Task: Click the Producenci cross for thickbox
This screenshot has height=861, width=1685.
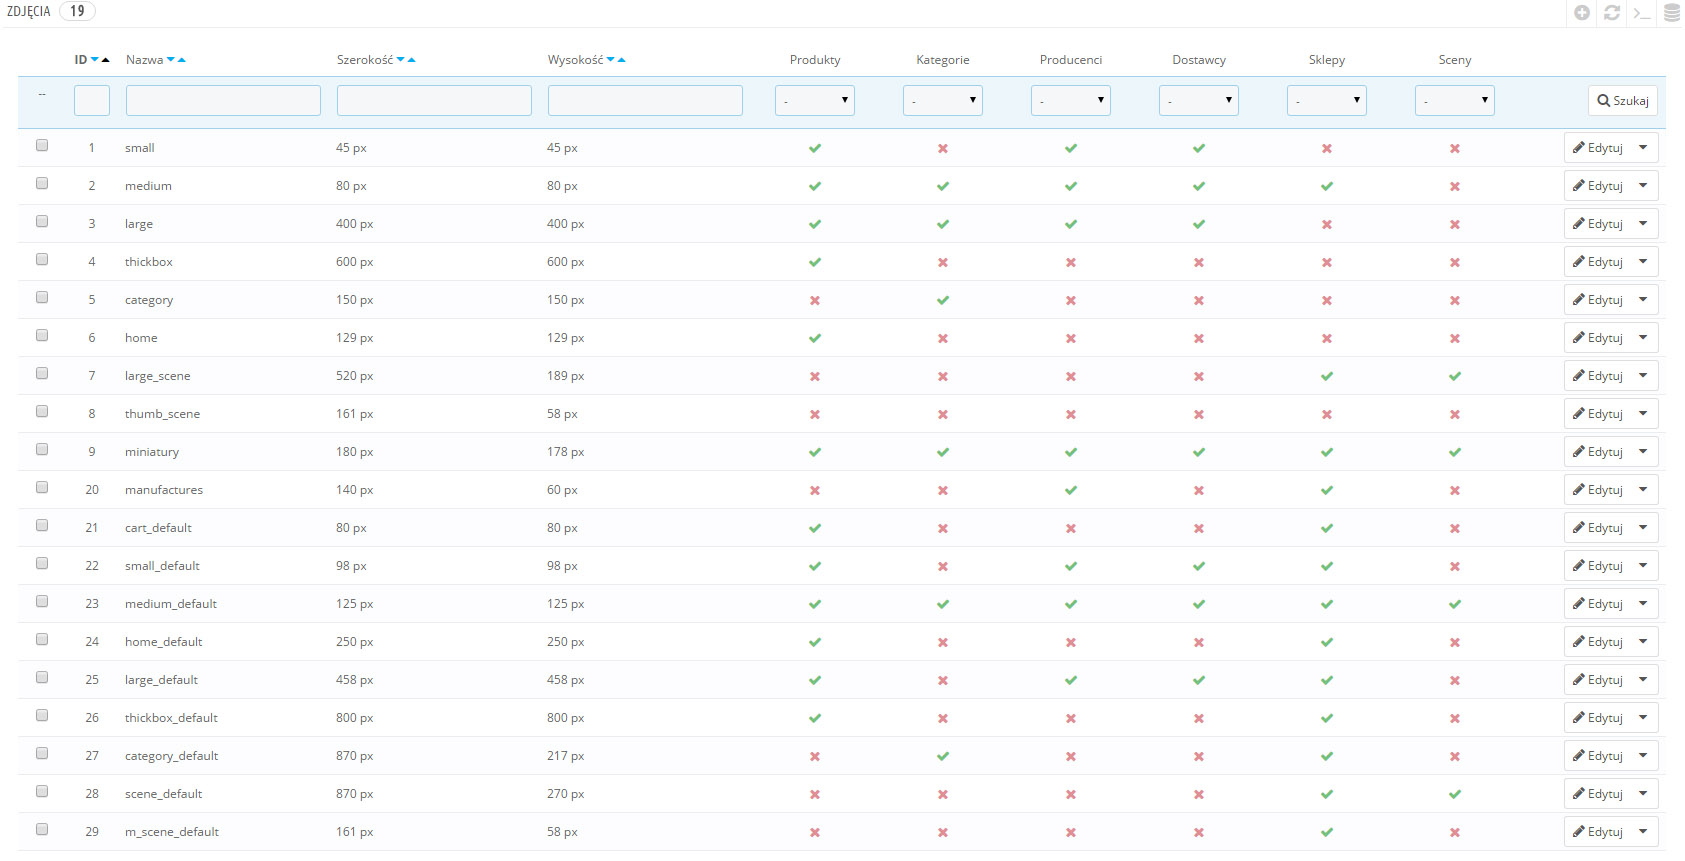Action: 1071,262
